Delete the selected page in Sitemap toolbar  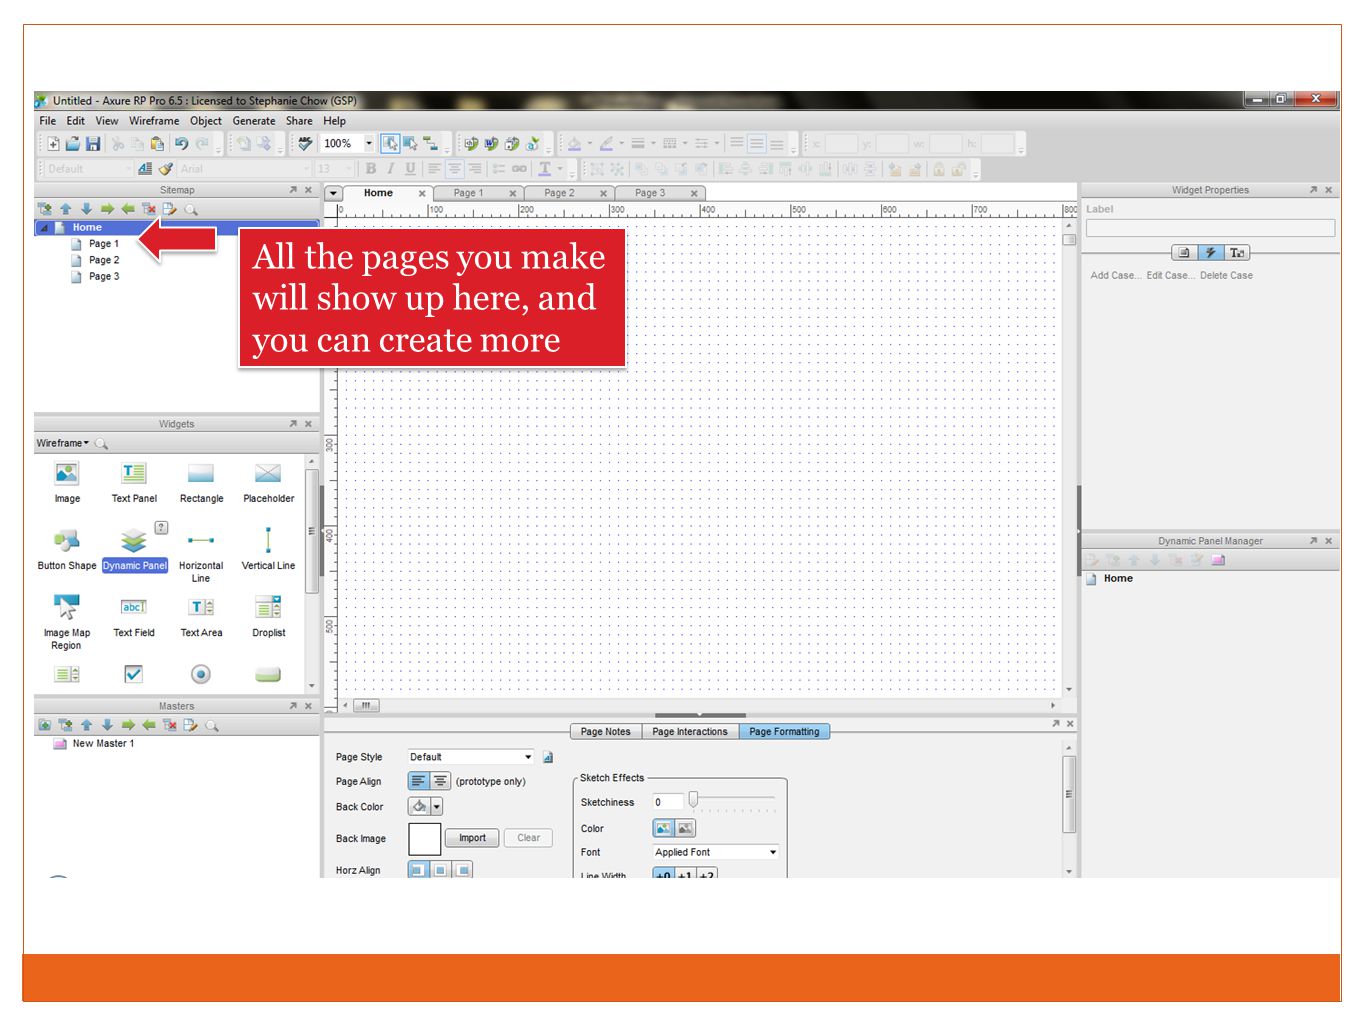click(149, 209)
